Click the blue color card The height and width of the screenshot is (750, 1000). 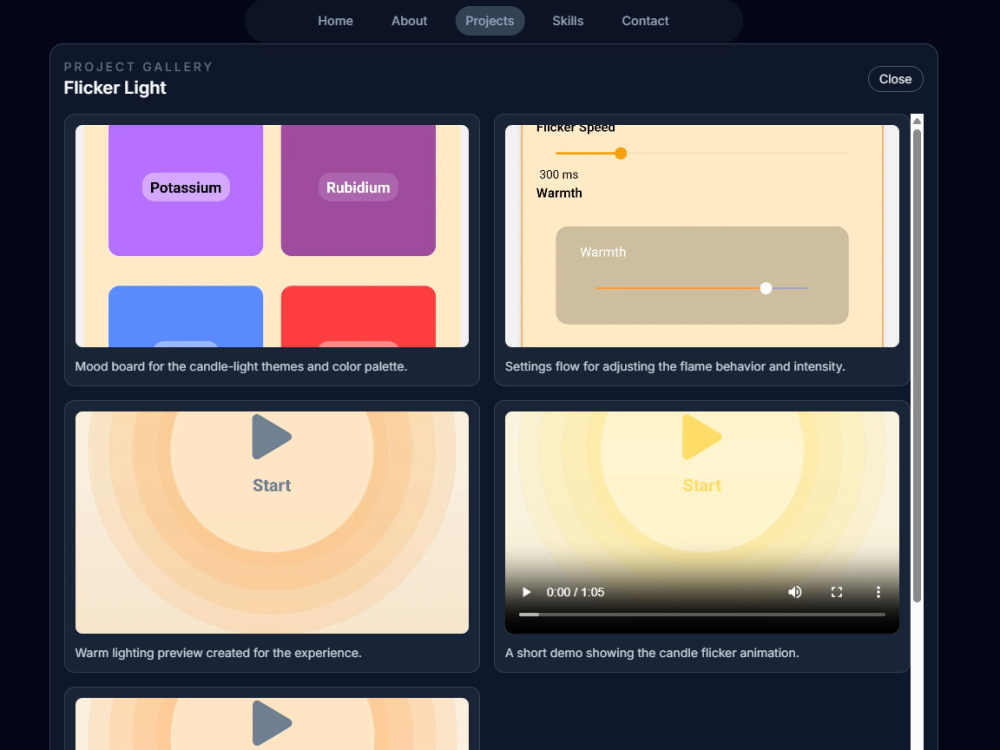[x=186, y=316]
